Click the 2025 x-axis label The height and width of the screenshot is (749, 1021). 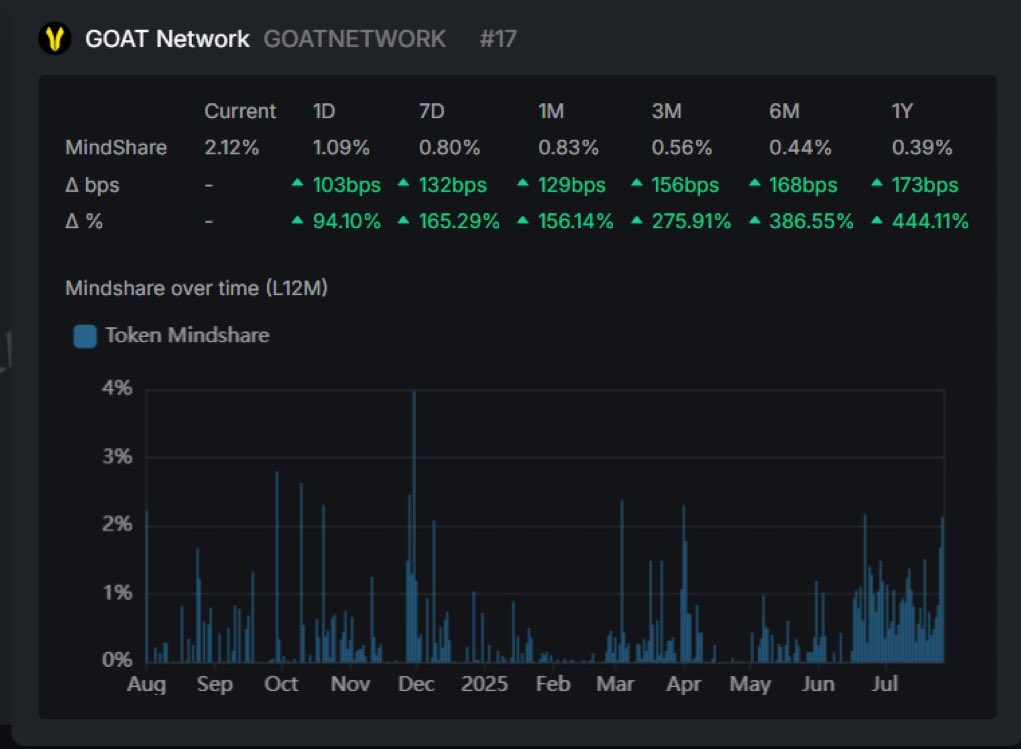(484, 684)
